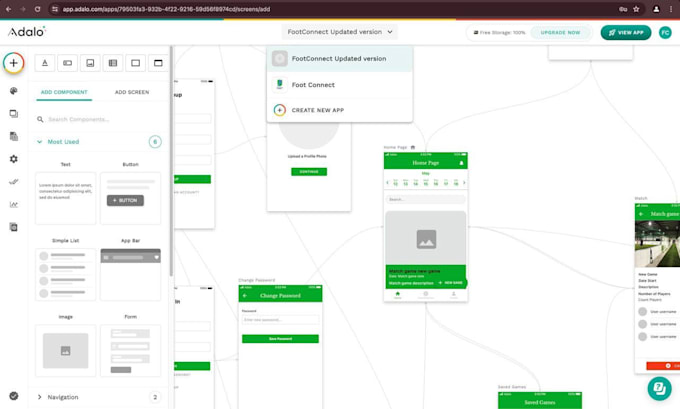This screenshot has height=409, width=680.
Task: Click the Search field on Home Page screen
Action: pyautogui.click(x=425, y=199)
